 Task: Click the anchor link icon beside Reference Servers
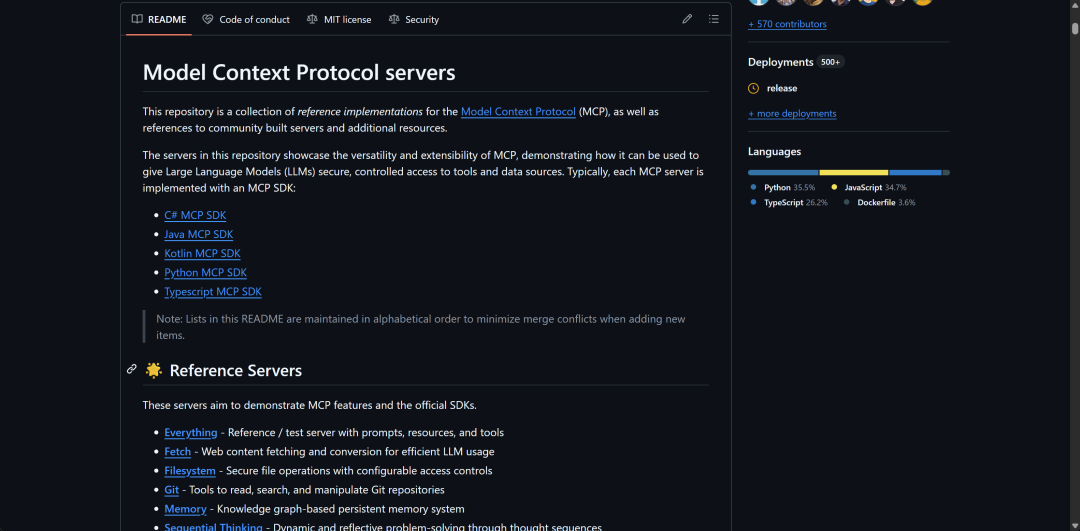(x=132, y=370)
